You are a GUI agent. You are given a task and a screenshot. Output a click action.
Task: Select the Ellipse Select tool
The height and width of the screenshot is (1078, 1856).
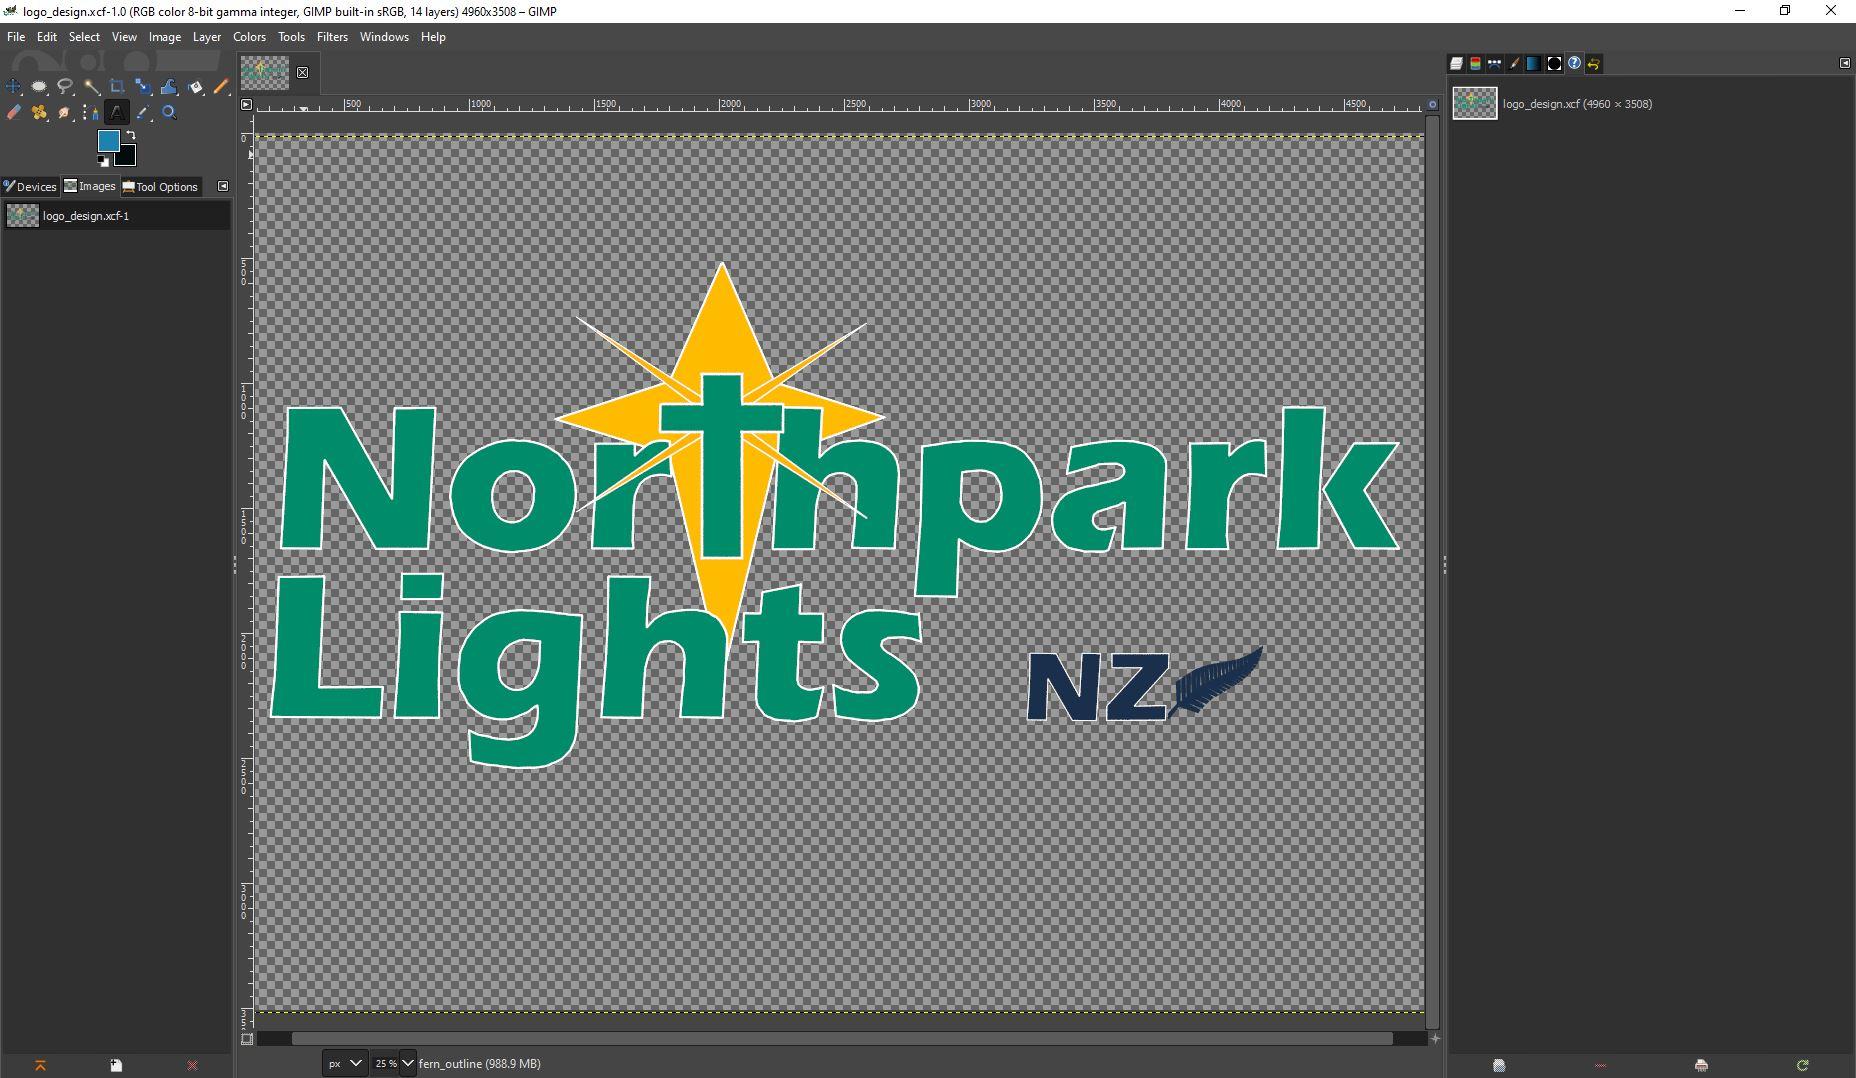(x=39, y=87)
